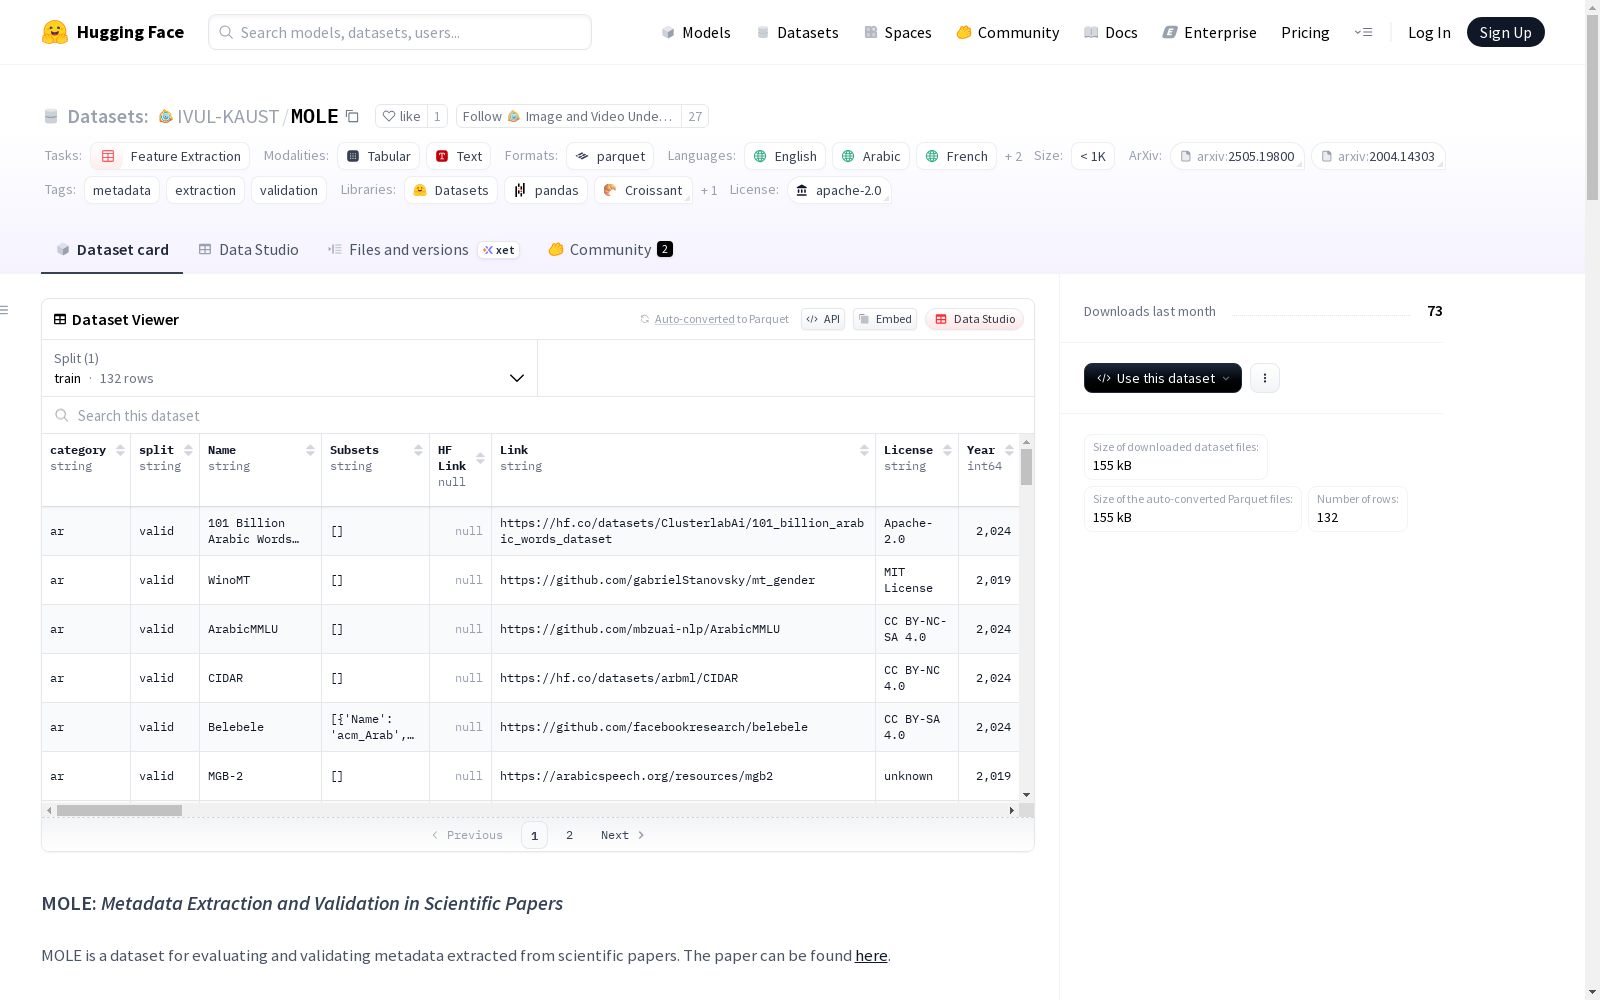Open Data Studio from viewer header

tap(975, 319)
